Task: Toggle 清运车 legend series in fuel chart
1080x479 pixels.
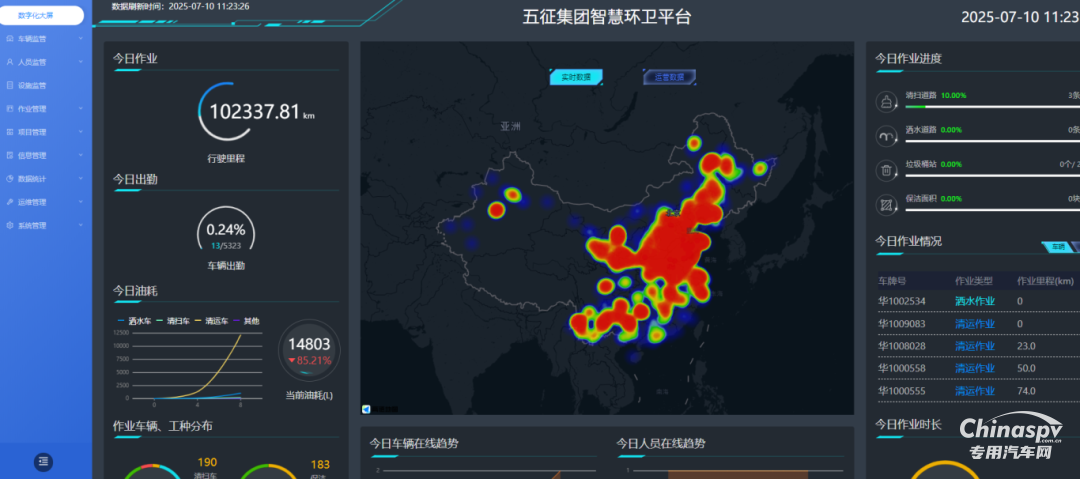Action: click(213, 320)
